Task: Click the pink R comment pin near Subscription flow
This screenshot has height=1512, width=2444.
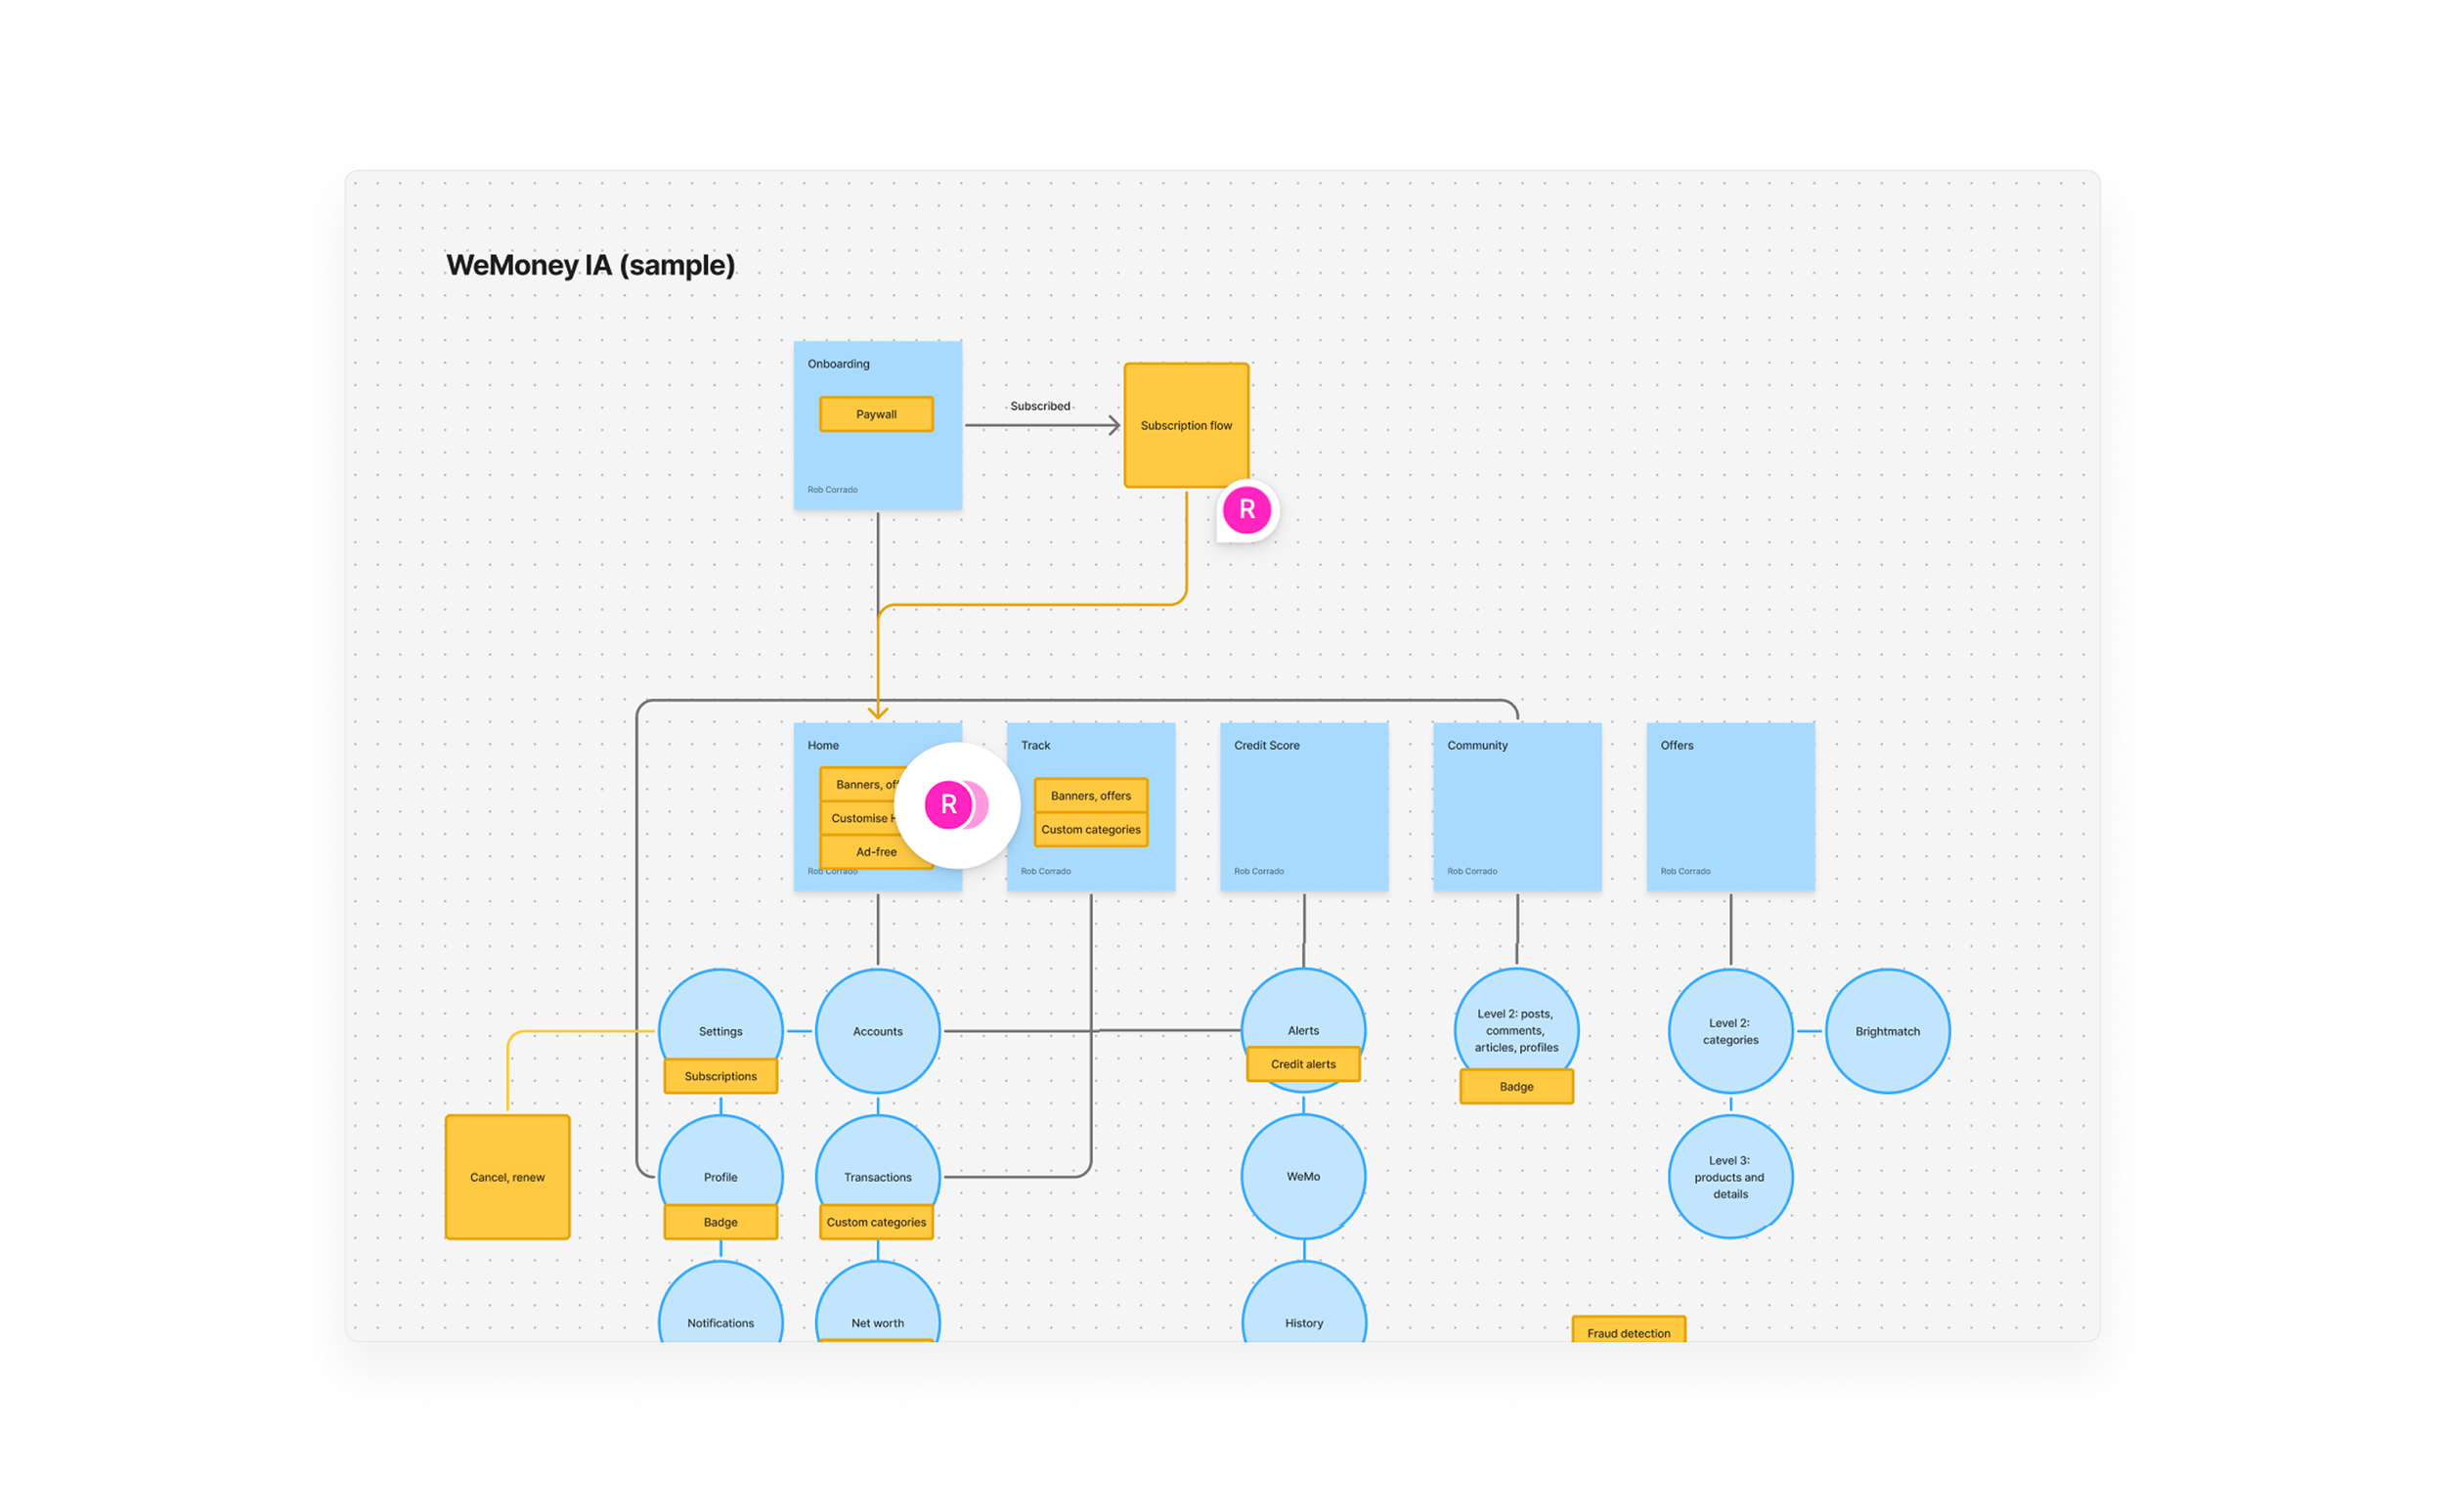Action: click(x=1246, y=510)
